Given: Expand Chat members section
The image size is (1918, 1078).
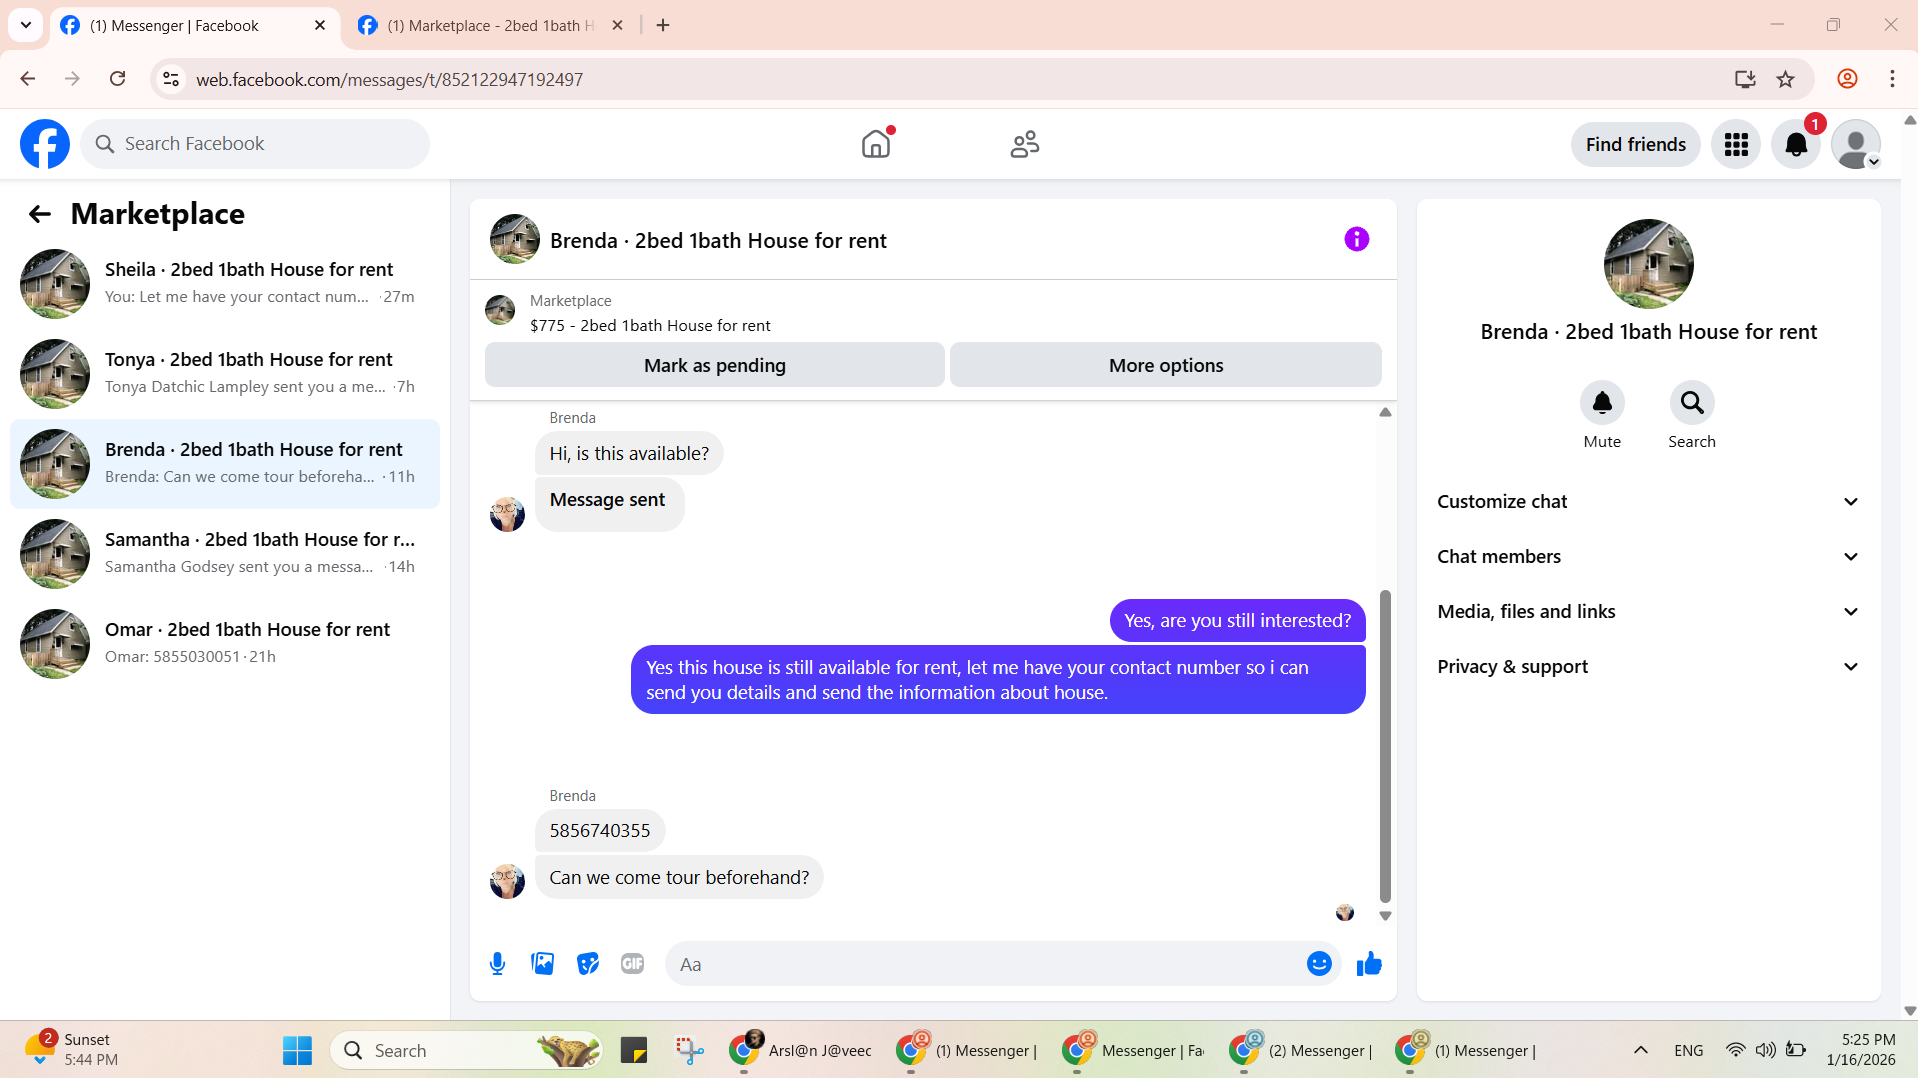Looking at the screenshot, I should (x=1649, y=557).
